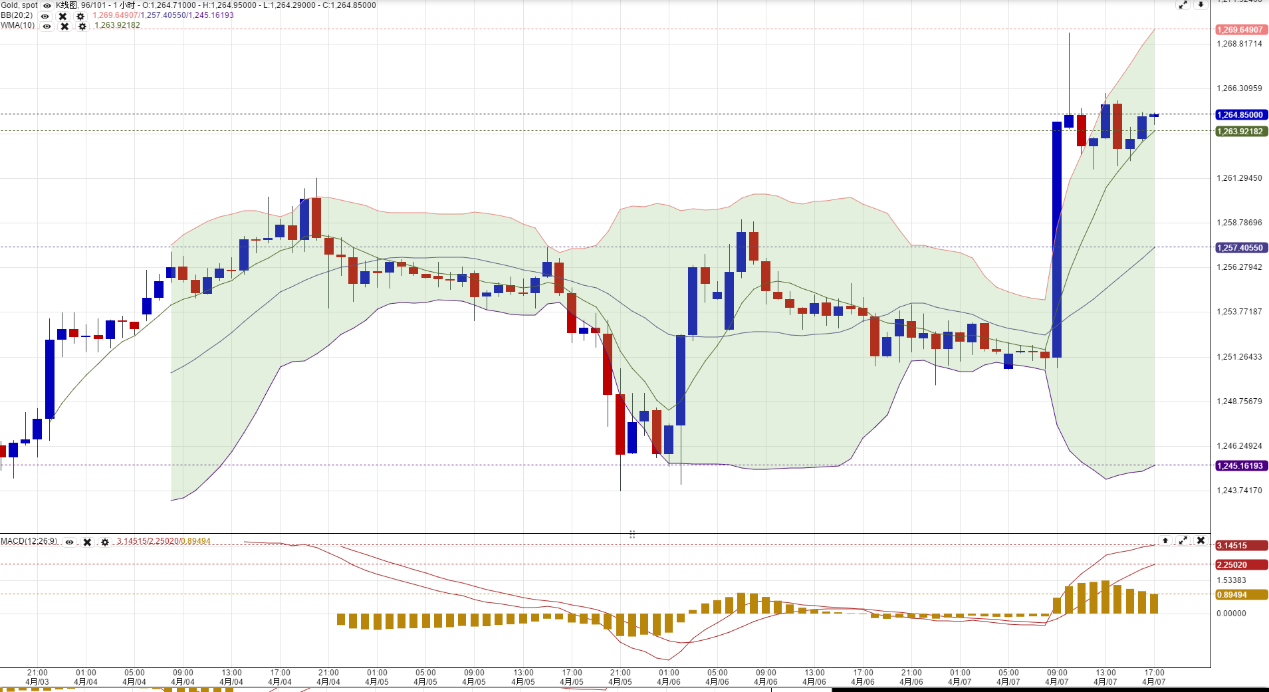Image resolution: width=1269 pixels, height=692 pixels.
Task: Click MACD axis tick 0.00000
Action: point(1231,613)
